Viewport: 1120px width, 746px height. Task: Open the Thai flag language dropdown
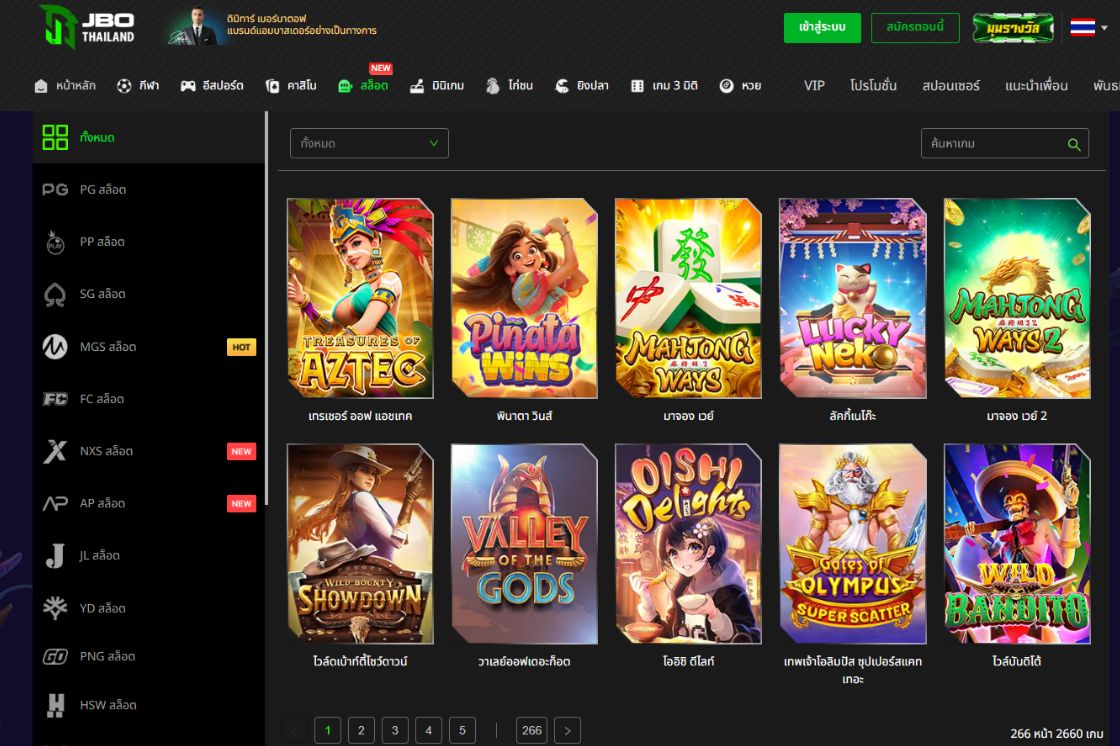coord(1088,28)
